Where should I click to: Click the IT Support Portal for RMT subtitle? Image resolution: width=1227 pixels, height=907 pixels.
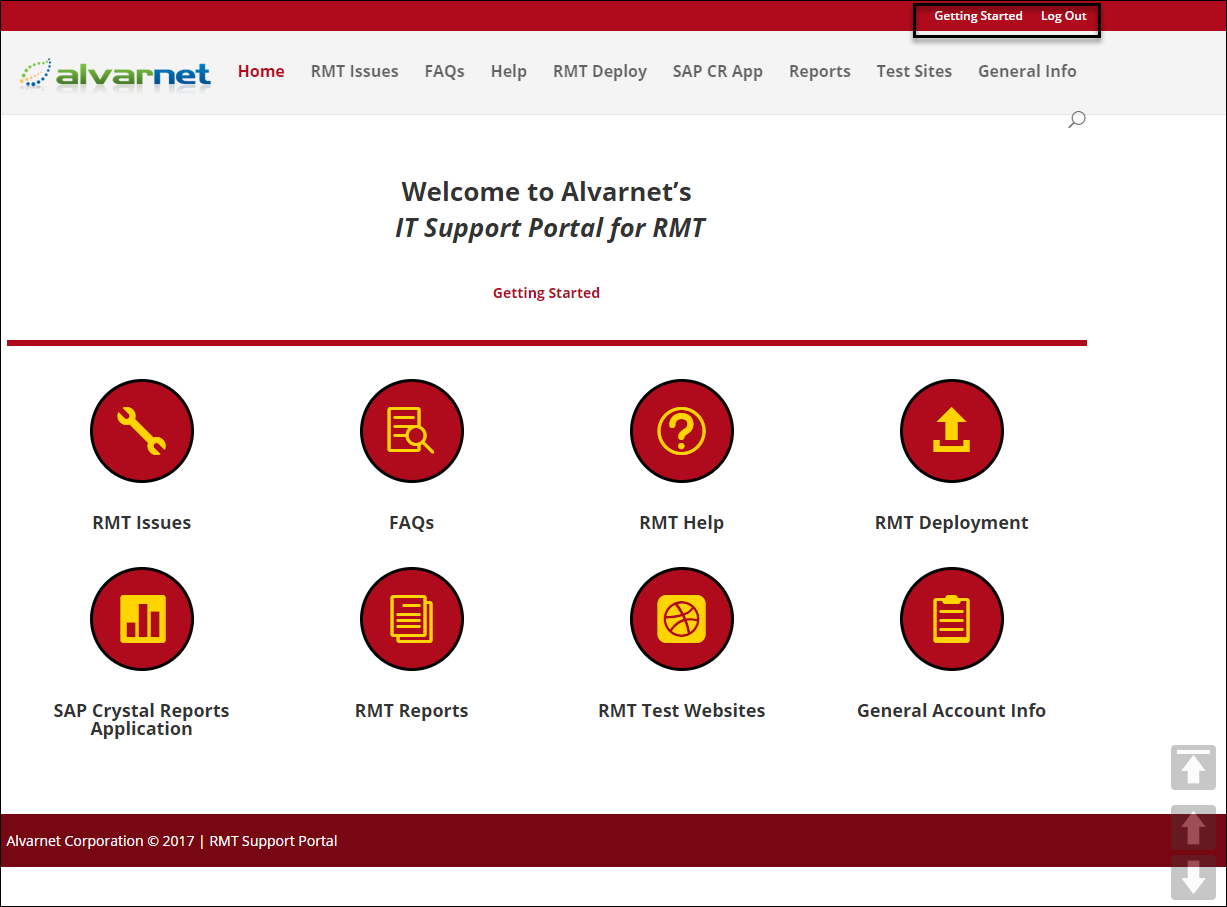(550, 228)
